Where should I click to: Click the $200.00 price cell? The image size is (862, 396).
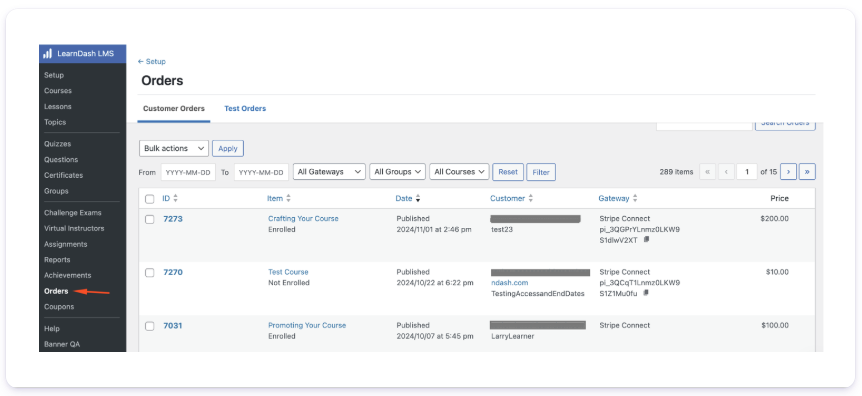[774, 218]
